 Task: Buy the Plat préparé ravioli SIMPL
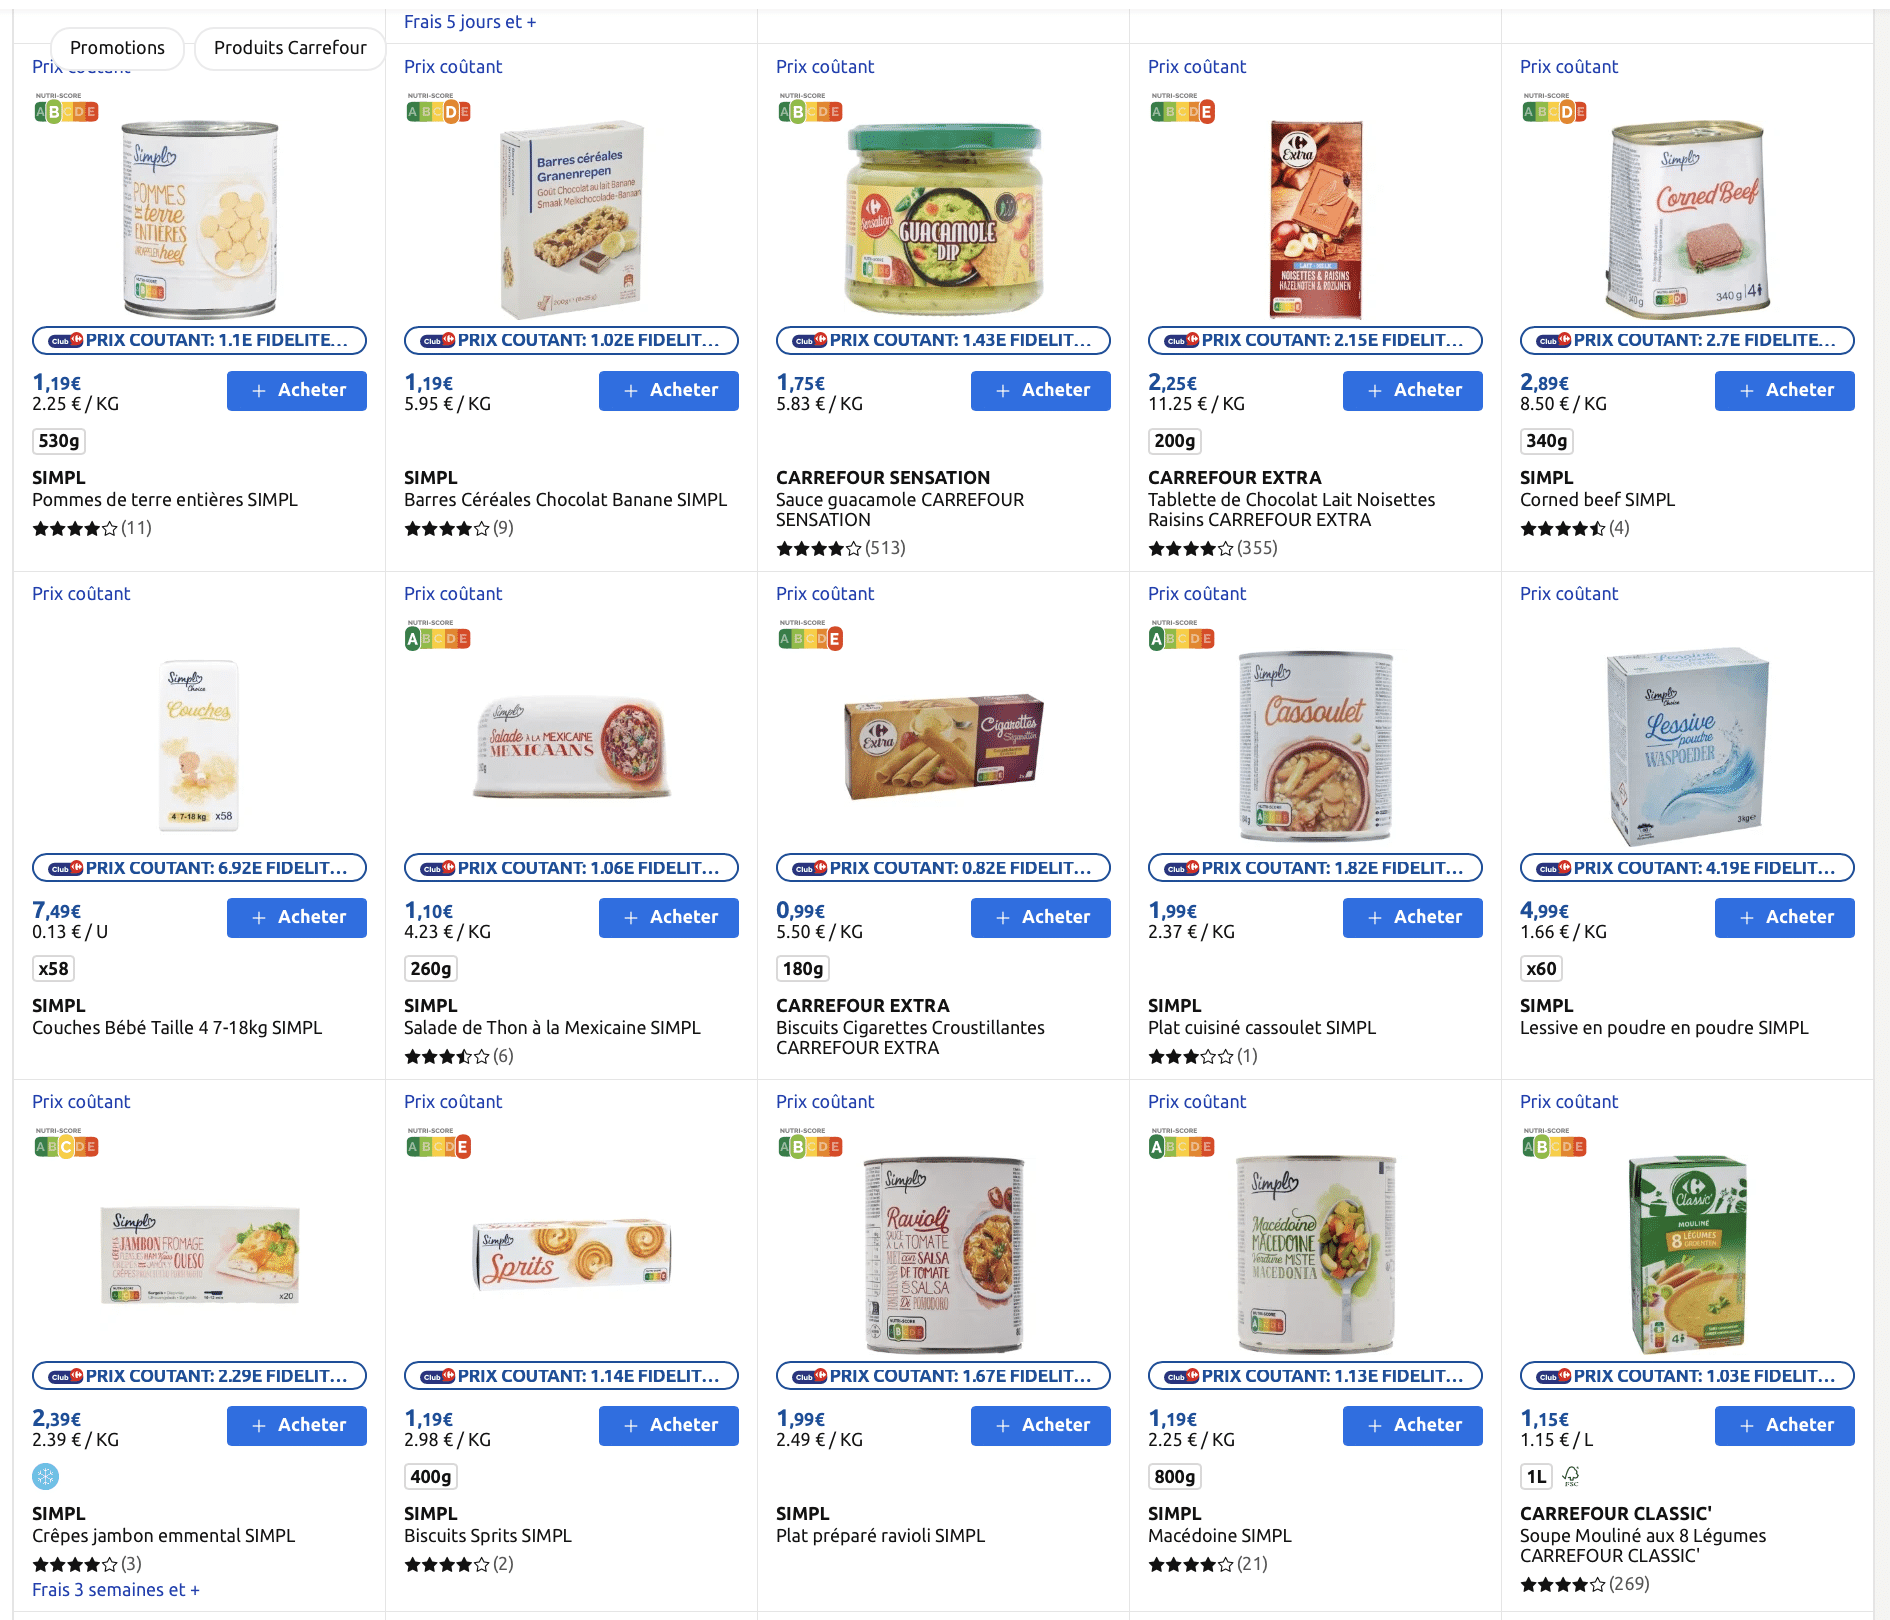point(1040,1425)
